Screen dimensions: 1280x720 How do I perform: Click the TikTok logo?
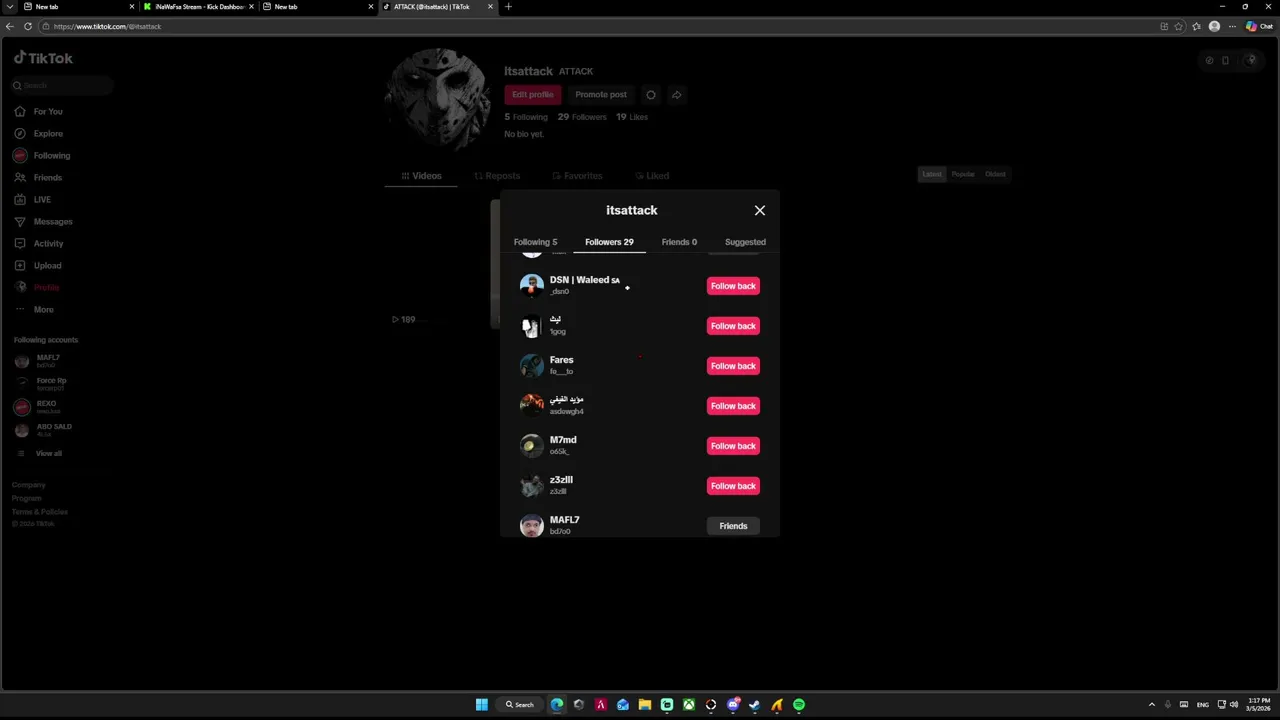point(43,58)
